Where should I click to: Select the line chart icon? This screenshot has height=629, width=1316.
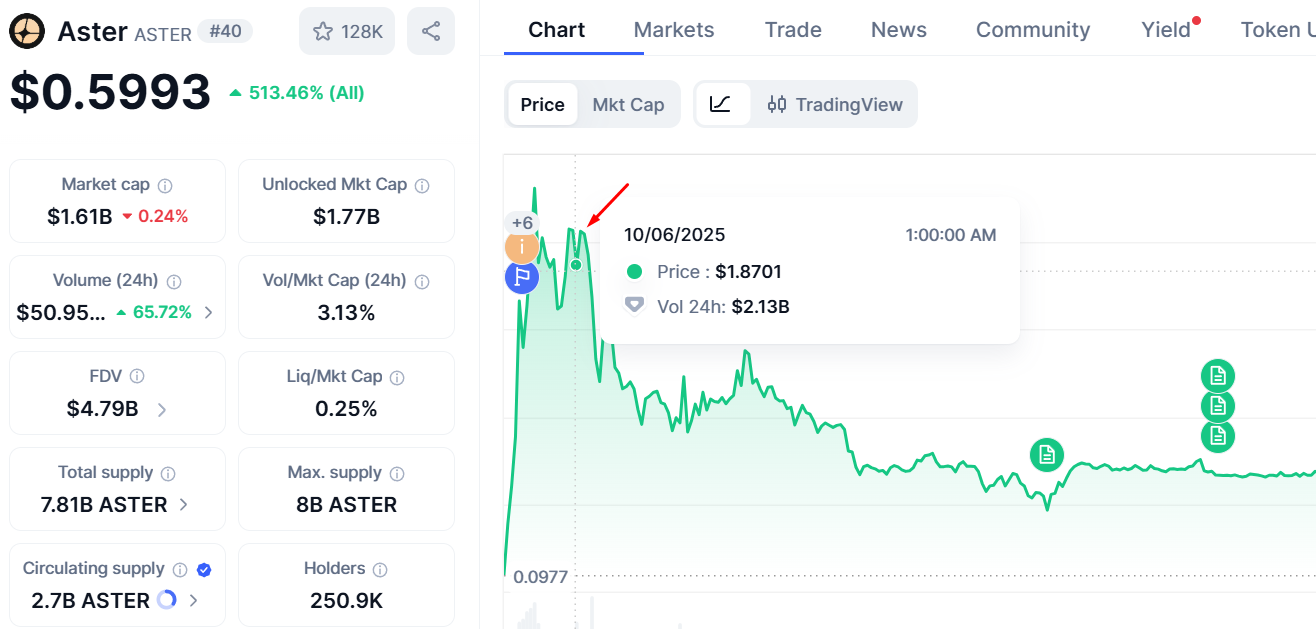pos(722,104)
